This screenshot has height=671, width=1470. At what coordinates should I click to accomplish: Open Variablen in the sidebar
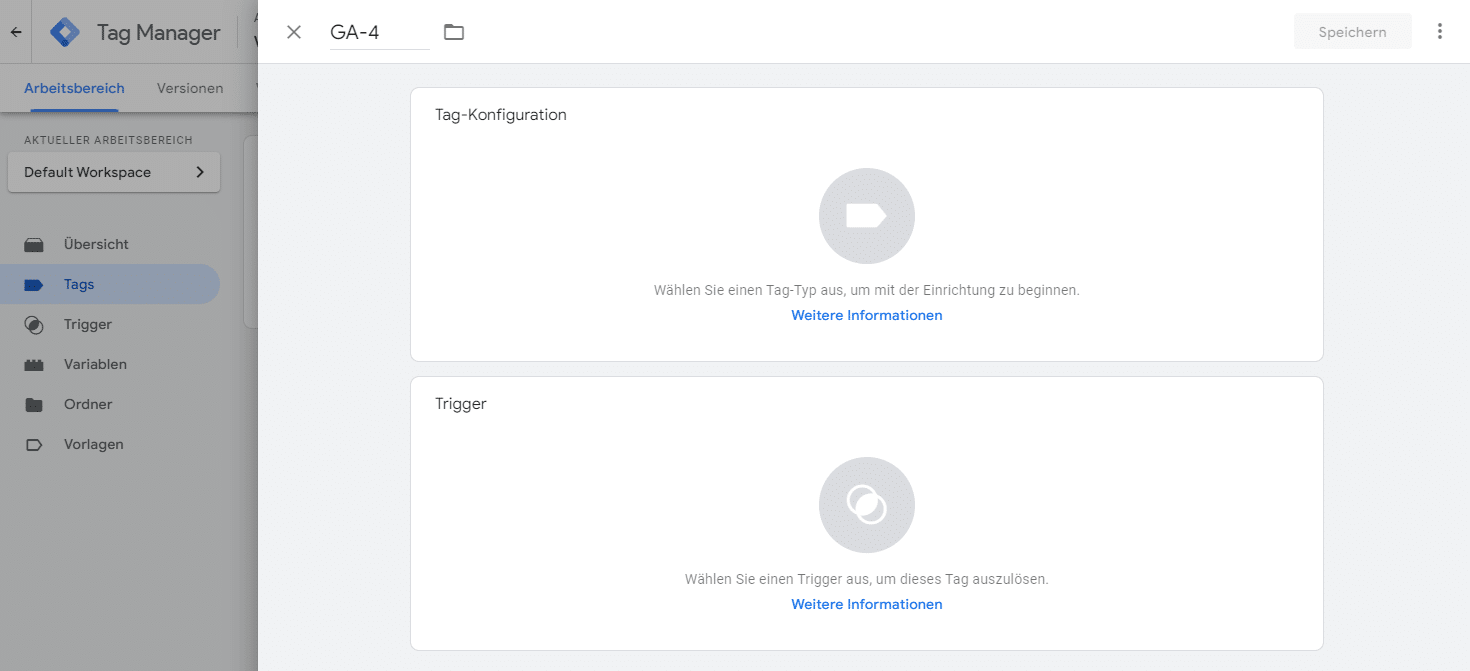(x=110, y=364)
